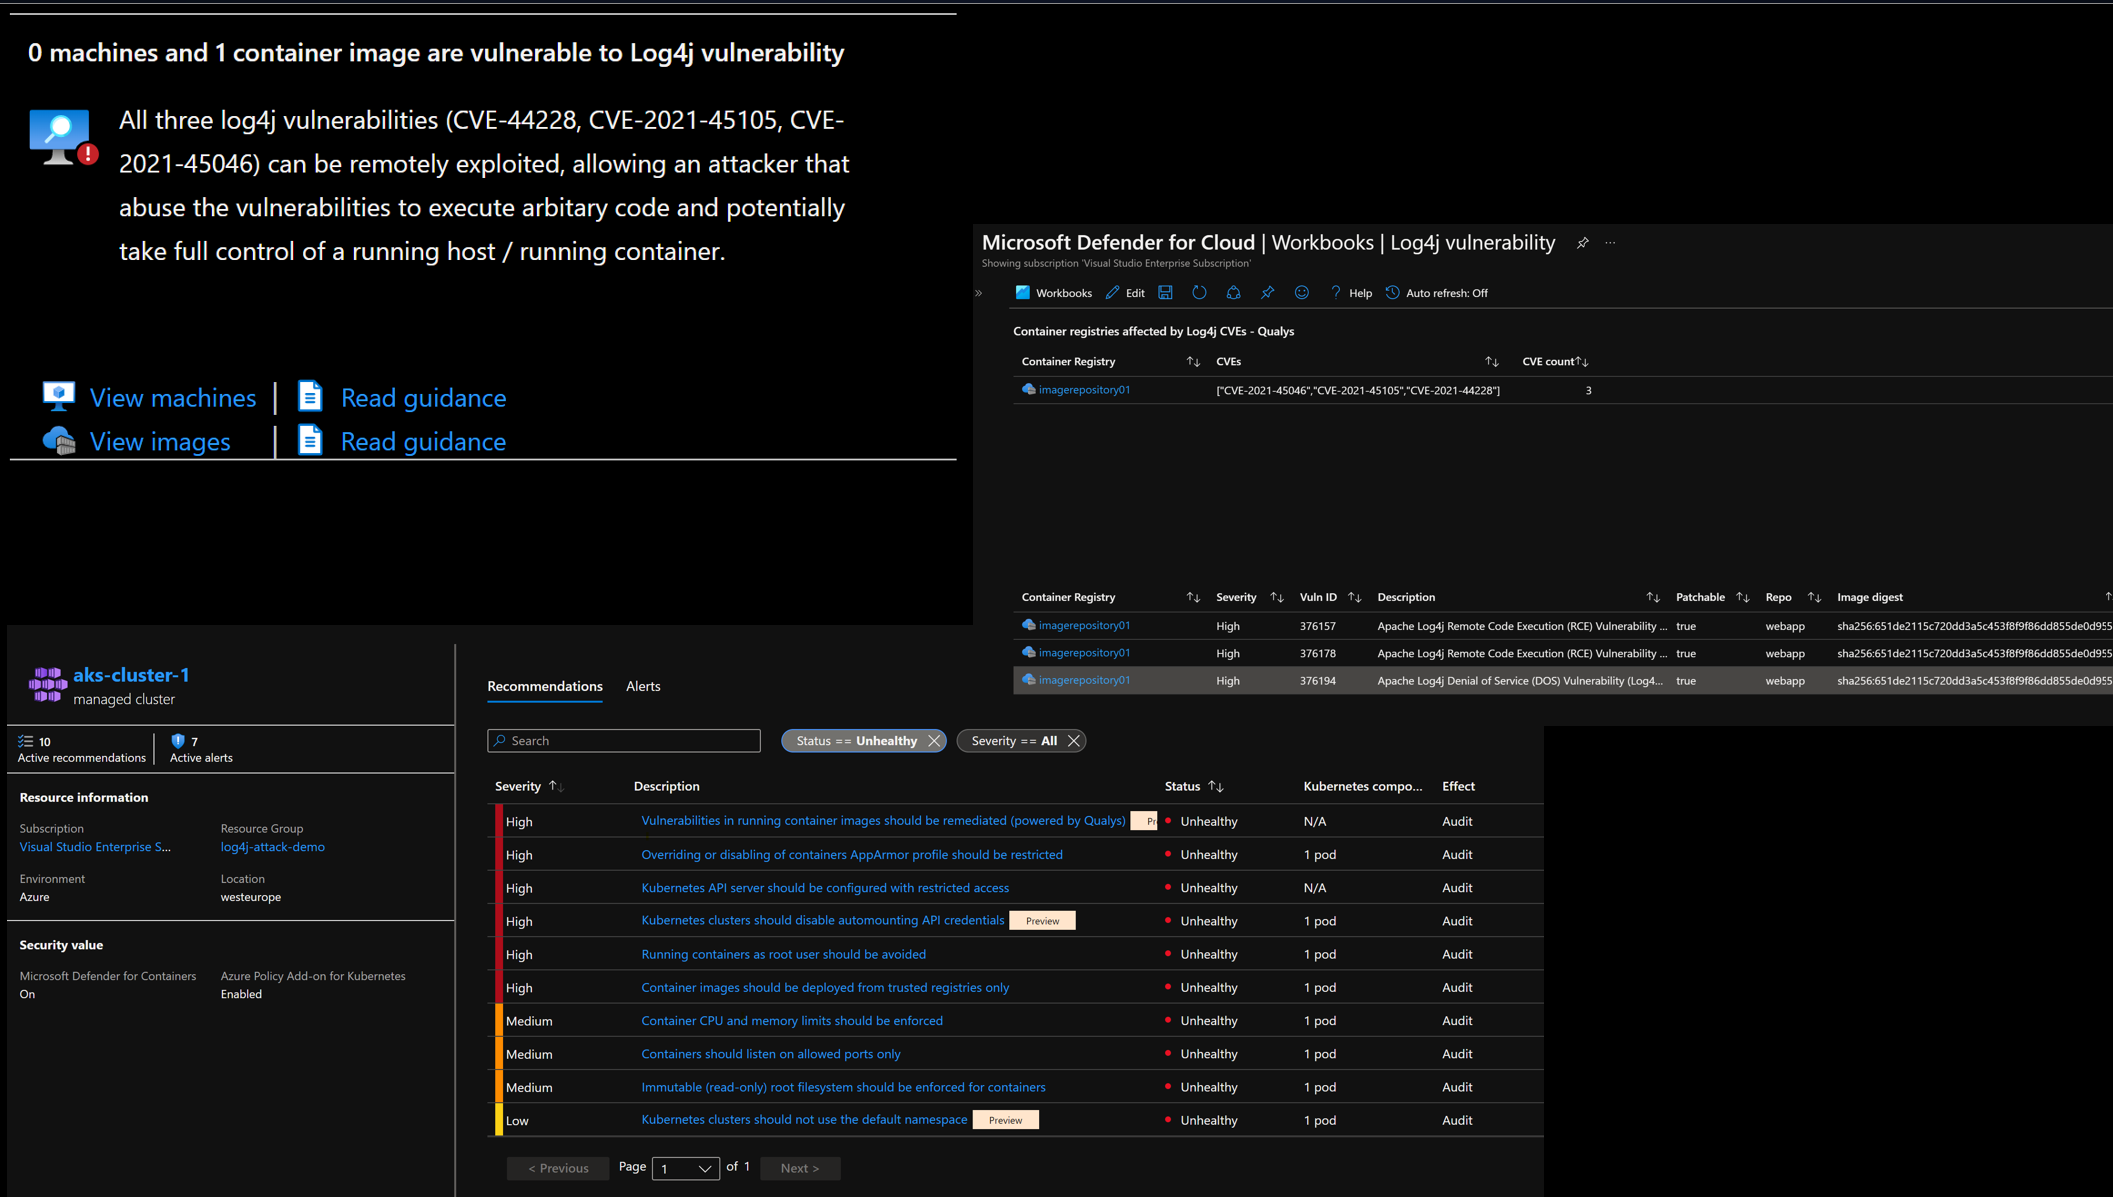
Task: Select the Workbooks gallery icon
Action: [1022, 292]
